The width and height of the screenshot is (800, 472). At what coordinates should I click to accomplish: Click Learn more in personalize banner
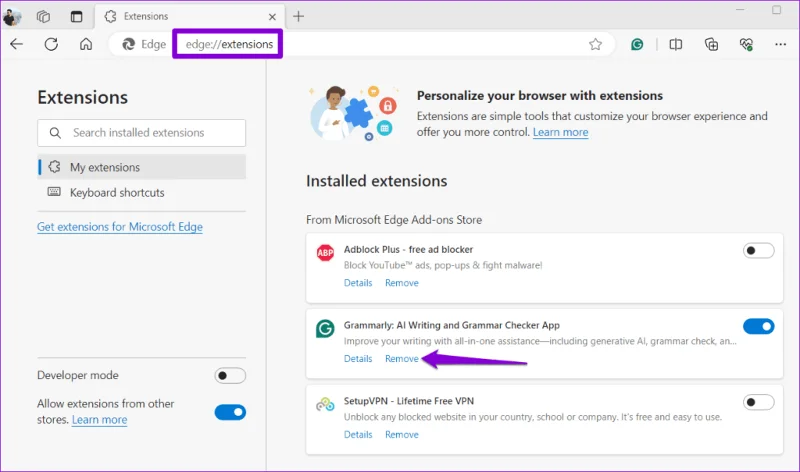pyautogui.click(x=560, y=132)
